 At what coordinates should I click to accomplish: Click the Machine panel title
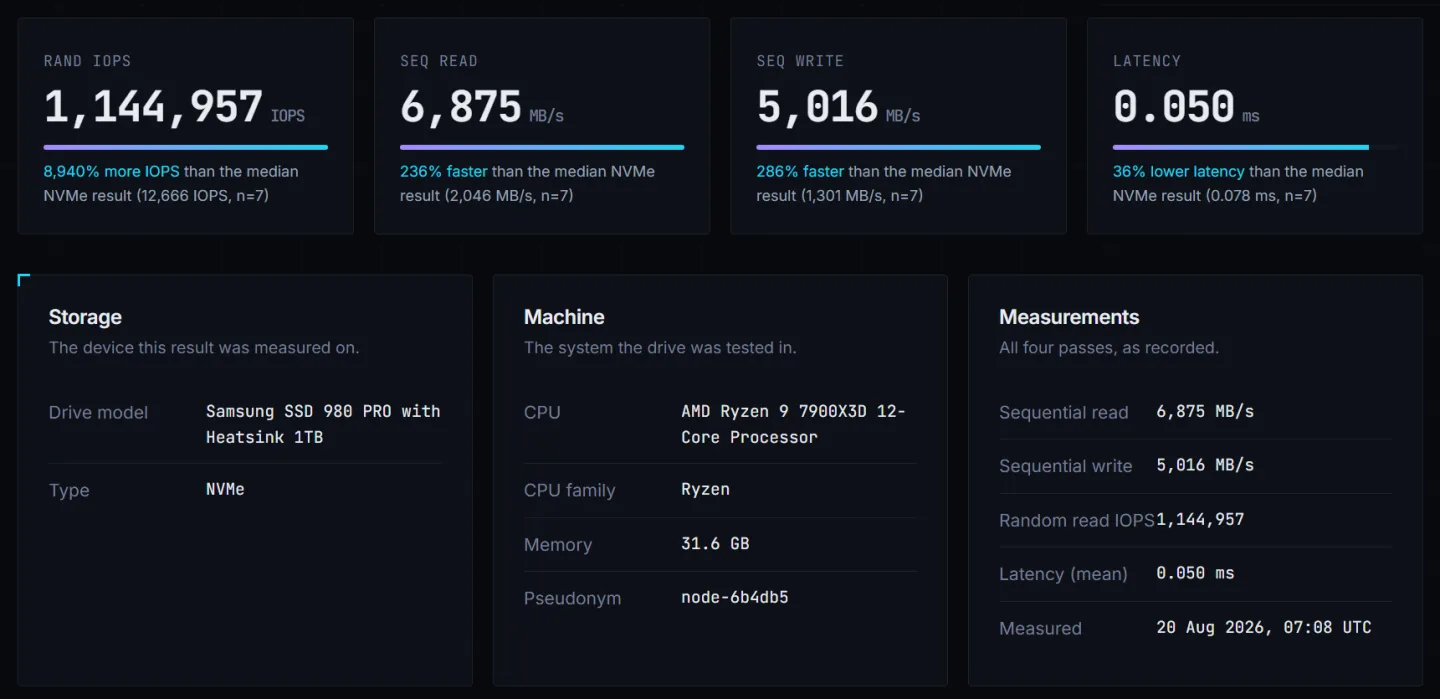[564, 317]
